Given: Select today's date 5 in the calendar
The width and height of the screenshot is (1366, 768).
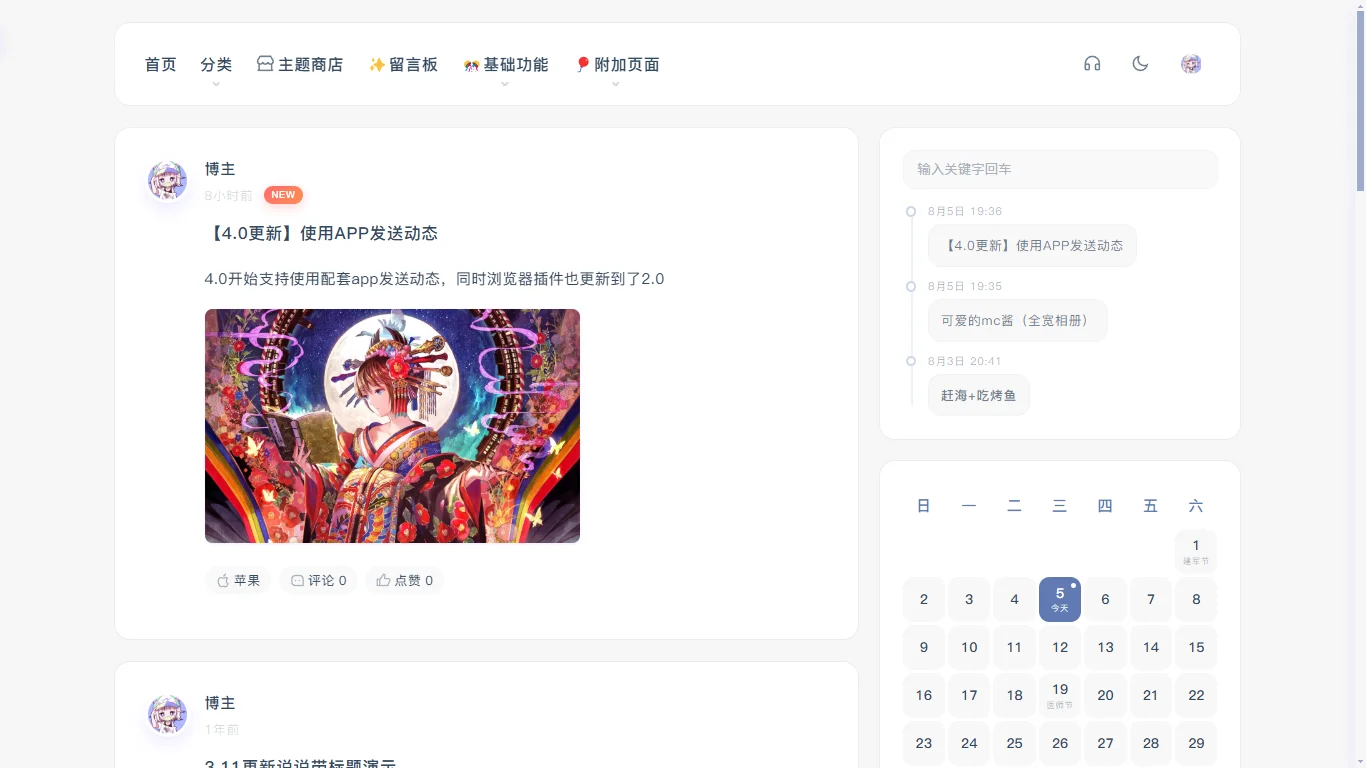Looking at the screenshot, I should pyautogui.click(x=1060, y=599).
